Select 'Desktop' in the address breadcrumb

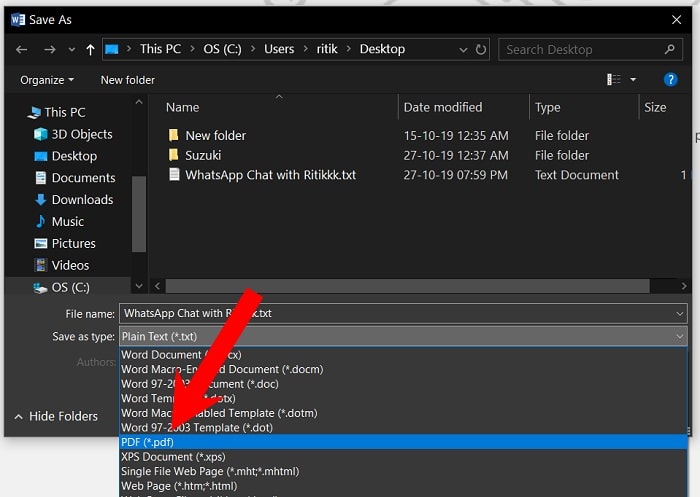(382, 49)
